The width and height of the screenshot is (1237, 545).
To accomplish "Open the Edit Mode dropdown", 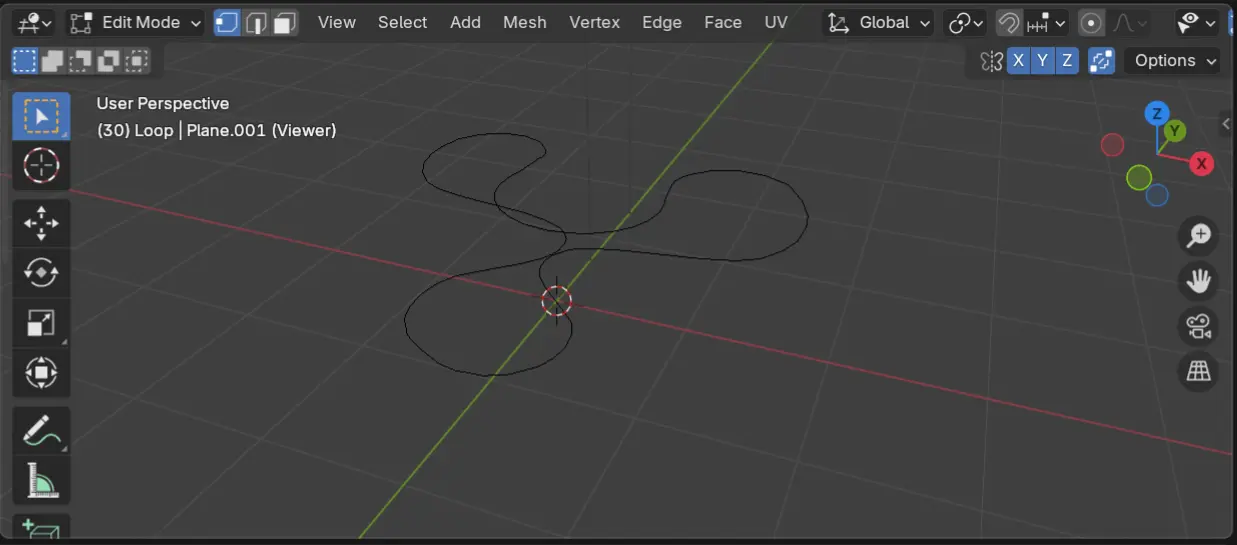I will [x=136, y=23].
